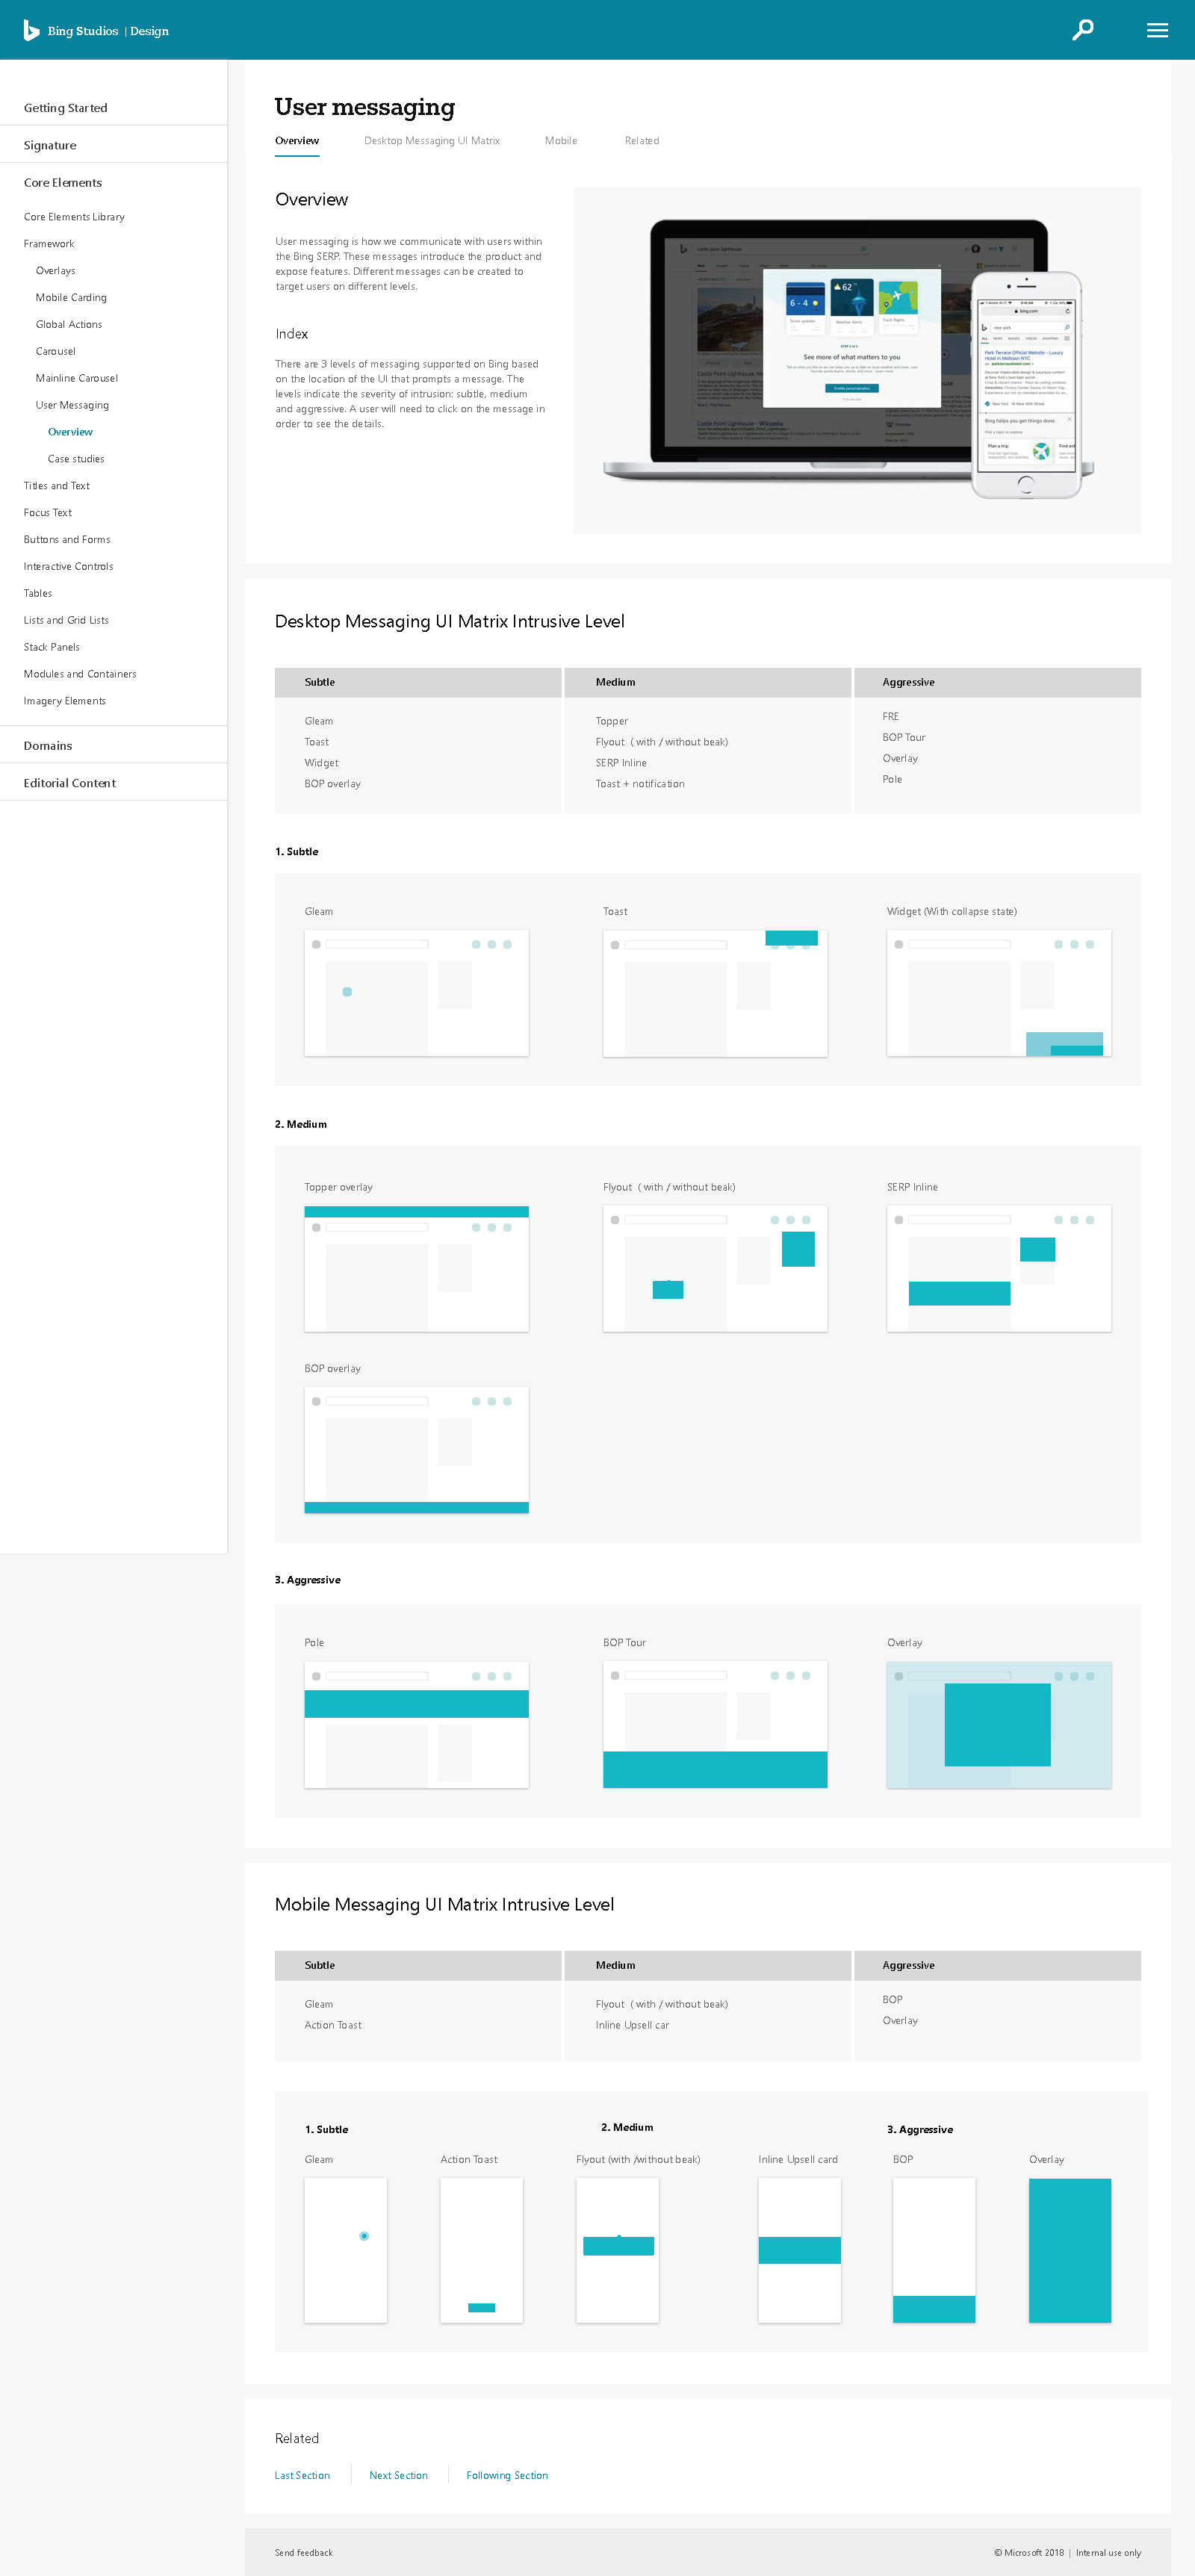
Task: Select the highlighted Overview sidebar item
Action: [70, 432]
